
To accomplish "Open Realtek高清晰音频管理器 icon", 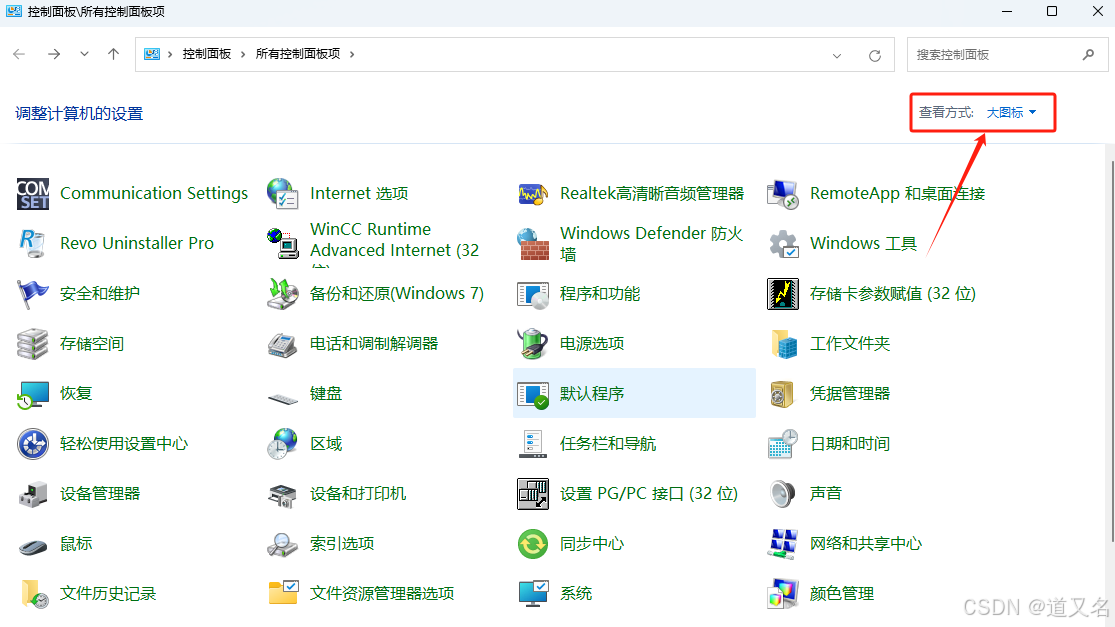I will pos(533,193).
